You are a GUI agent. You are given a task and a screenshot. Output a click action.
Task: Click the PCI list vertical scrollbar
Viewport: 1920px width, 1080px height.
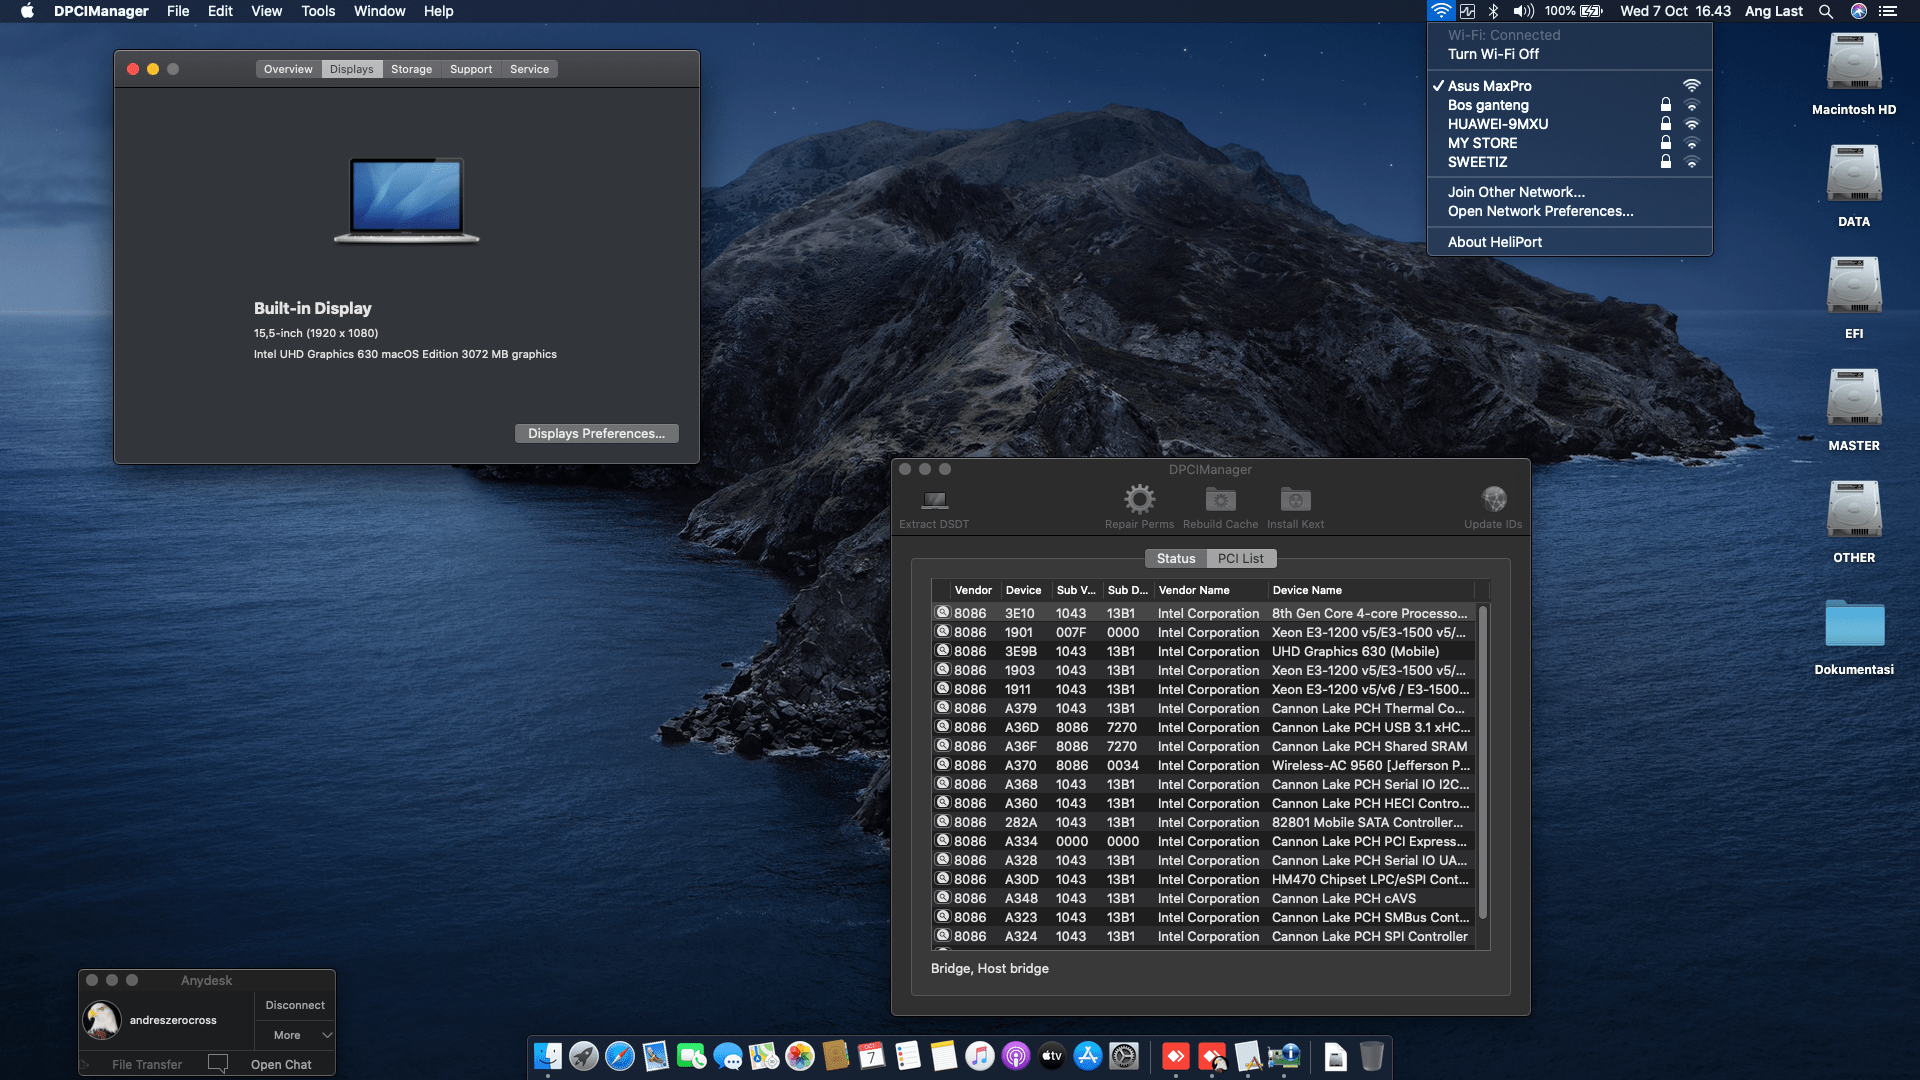pos(1482,760)
